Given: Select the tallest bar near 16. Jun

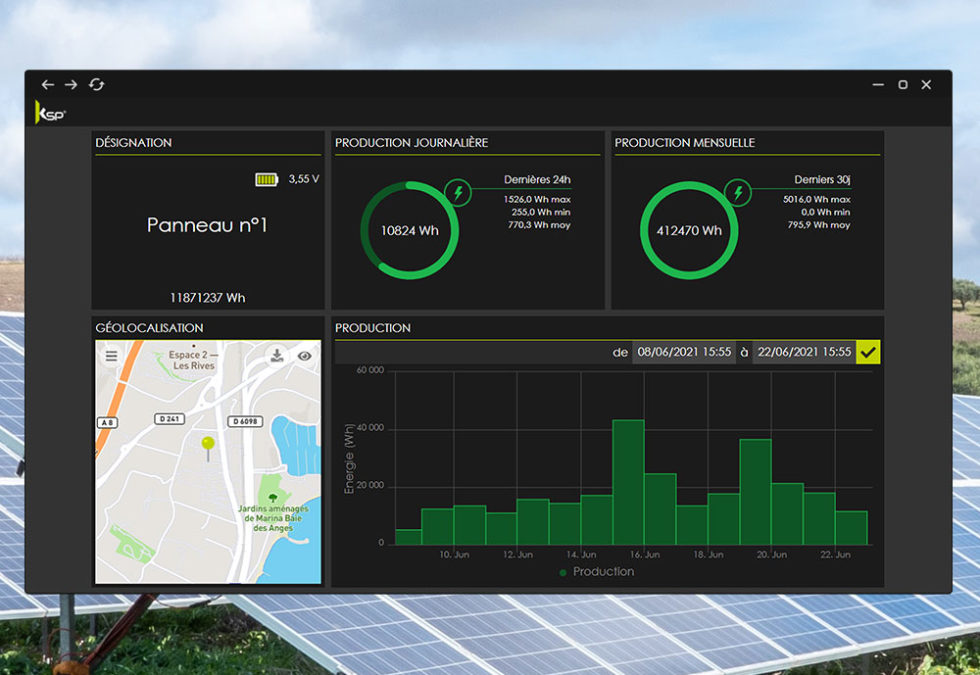Looking at the screenshot, I should 628,482.
